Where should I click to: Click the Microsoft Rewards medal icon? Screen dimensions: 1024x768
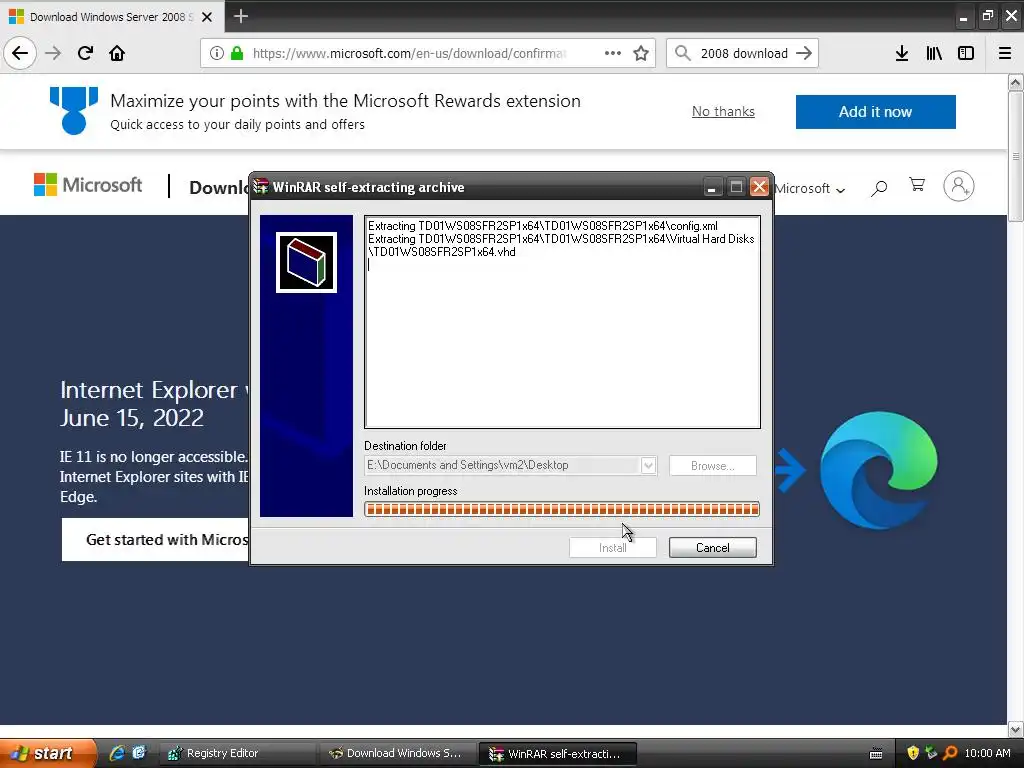click(74, 110)
